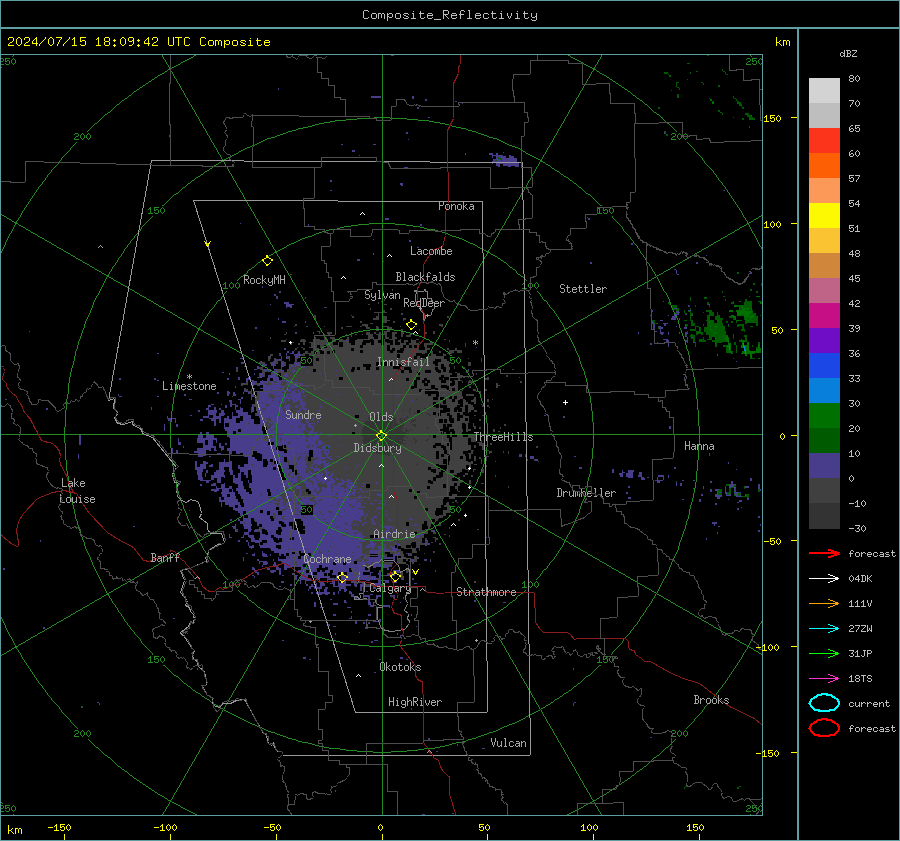Click the purple echo patch north of Ponoka
The height and width of the screenshot is (841, 900).
[x=504, y=160]
